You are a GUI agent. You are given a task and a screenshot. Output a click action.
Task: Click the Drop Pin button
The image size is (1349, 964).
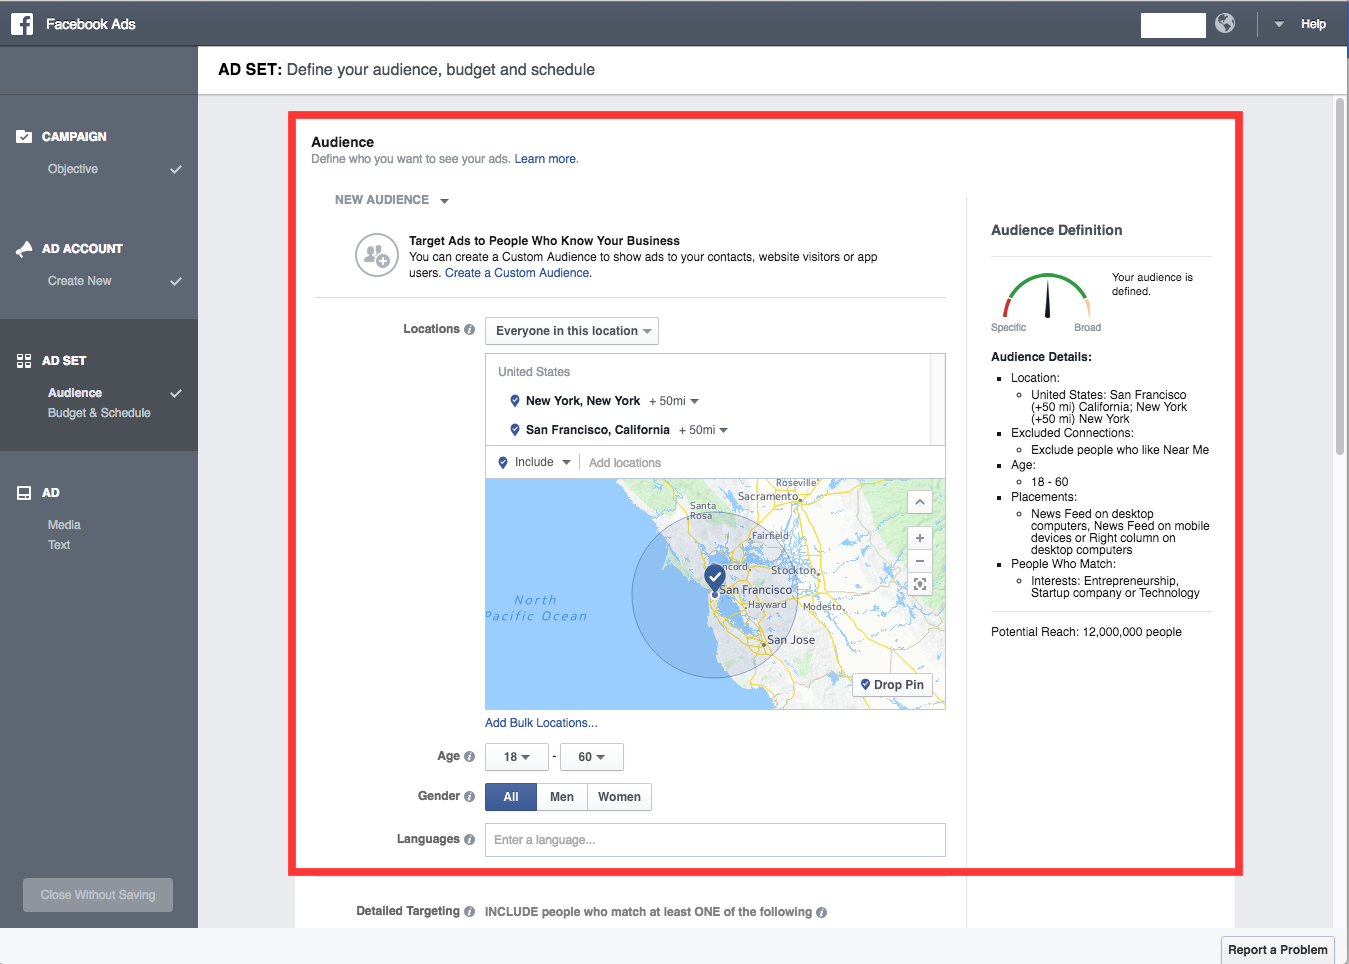(x=893, y=685)
